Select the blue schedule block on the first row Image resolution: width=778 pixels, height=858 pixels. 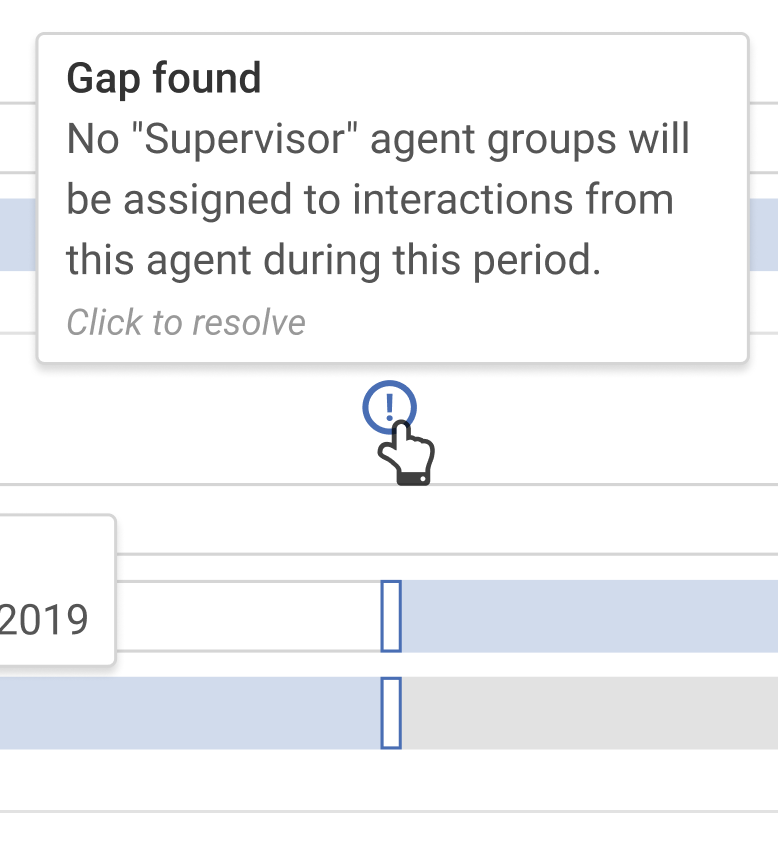[x=590, y=613]
